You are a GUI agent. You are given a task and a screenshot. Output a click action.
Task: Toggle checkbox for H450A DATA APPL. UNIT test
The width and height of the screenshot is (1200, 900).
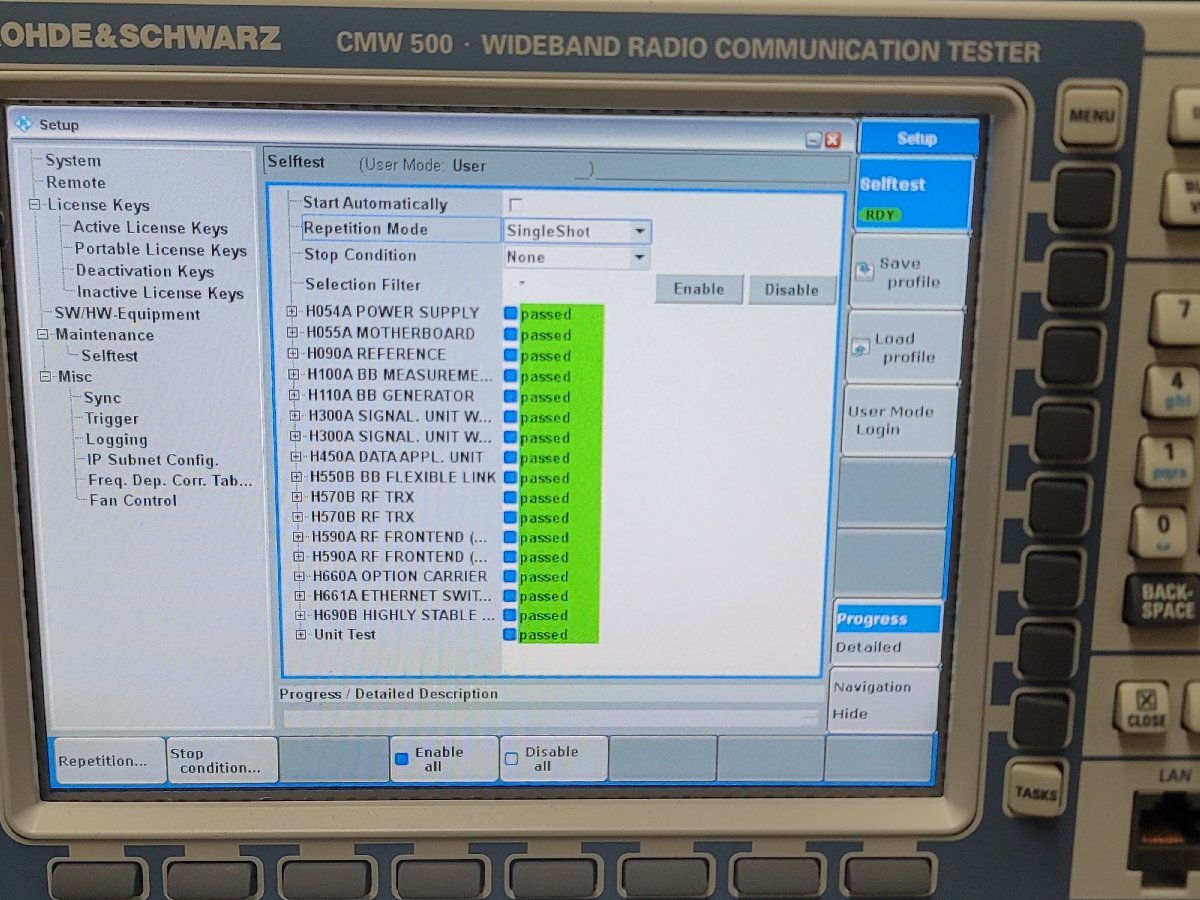click(x=511, y=458)
